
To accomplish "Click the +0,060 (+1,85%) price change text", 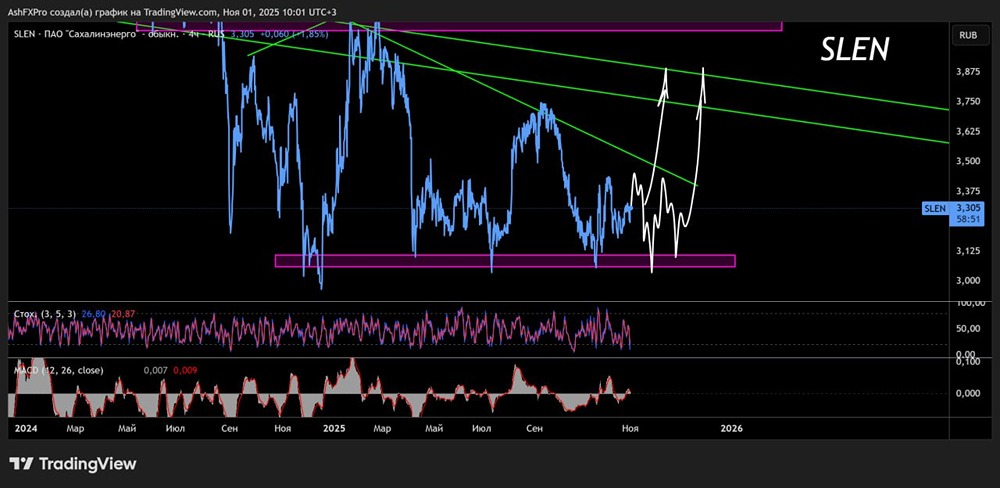I will pyautogui.click(x=295, y=35).
